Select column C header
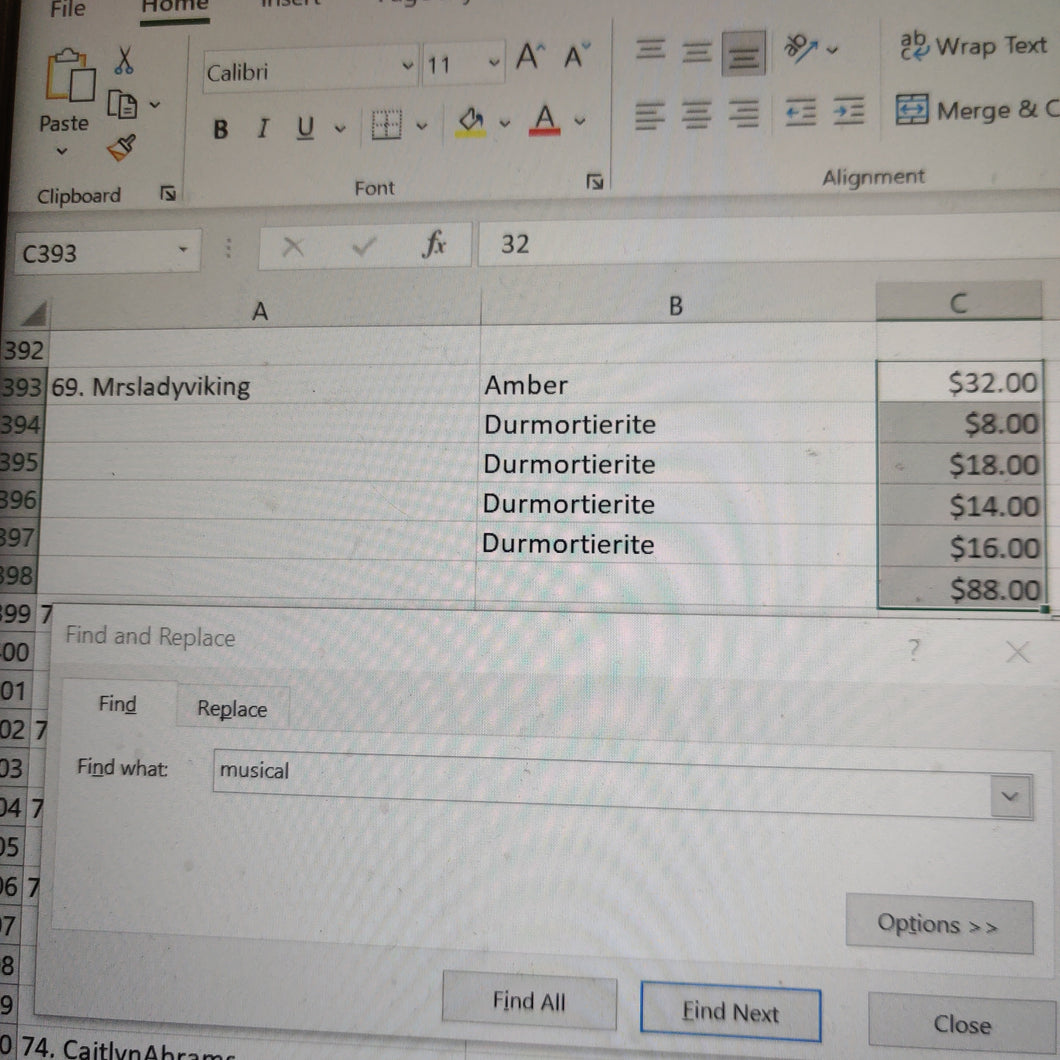The width and height of the screenshot is (1060, 1060). [x=959, y=302]
